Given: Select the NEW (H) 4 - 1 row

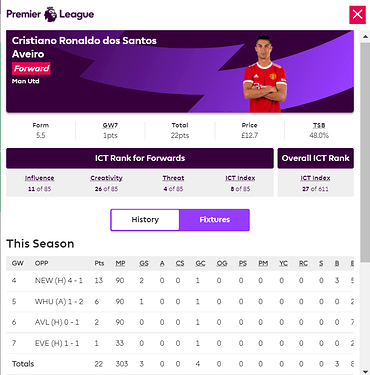Looking at the screenshot, I should [180, 281].
